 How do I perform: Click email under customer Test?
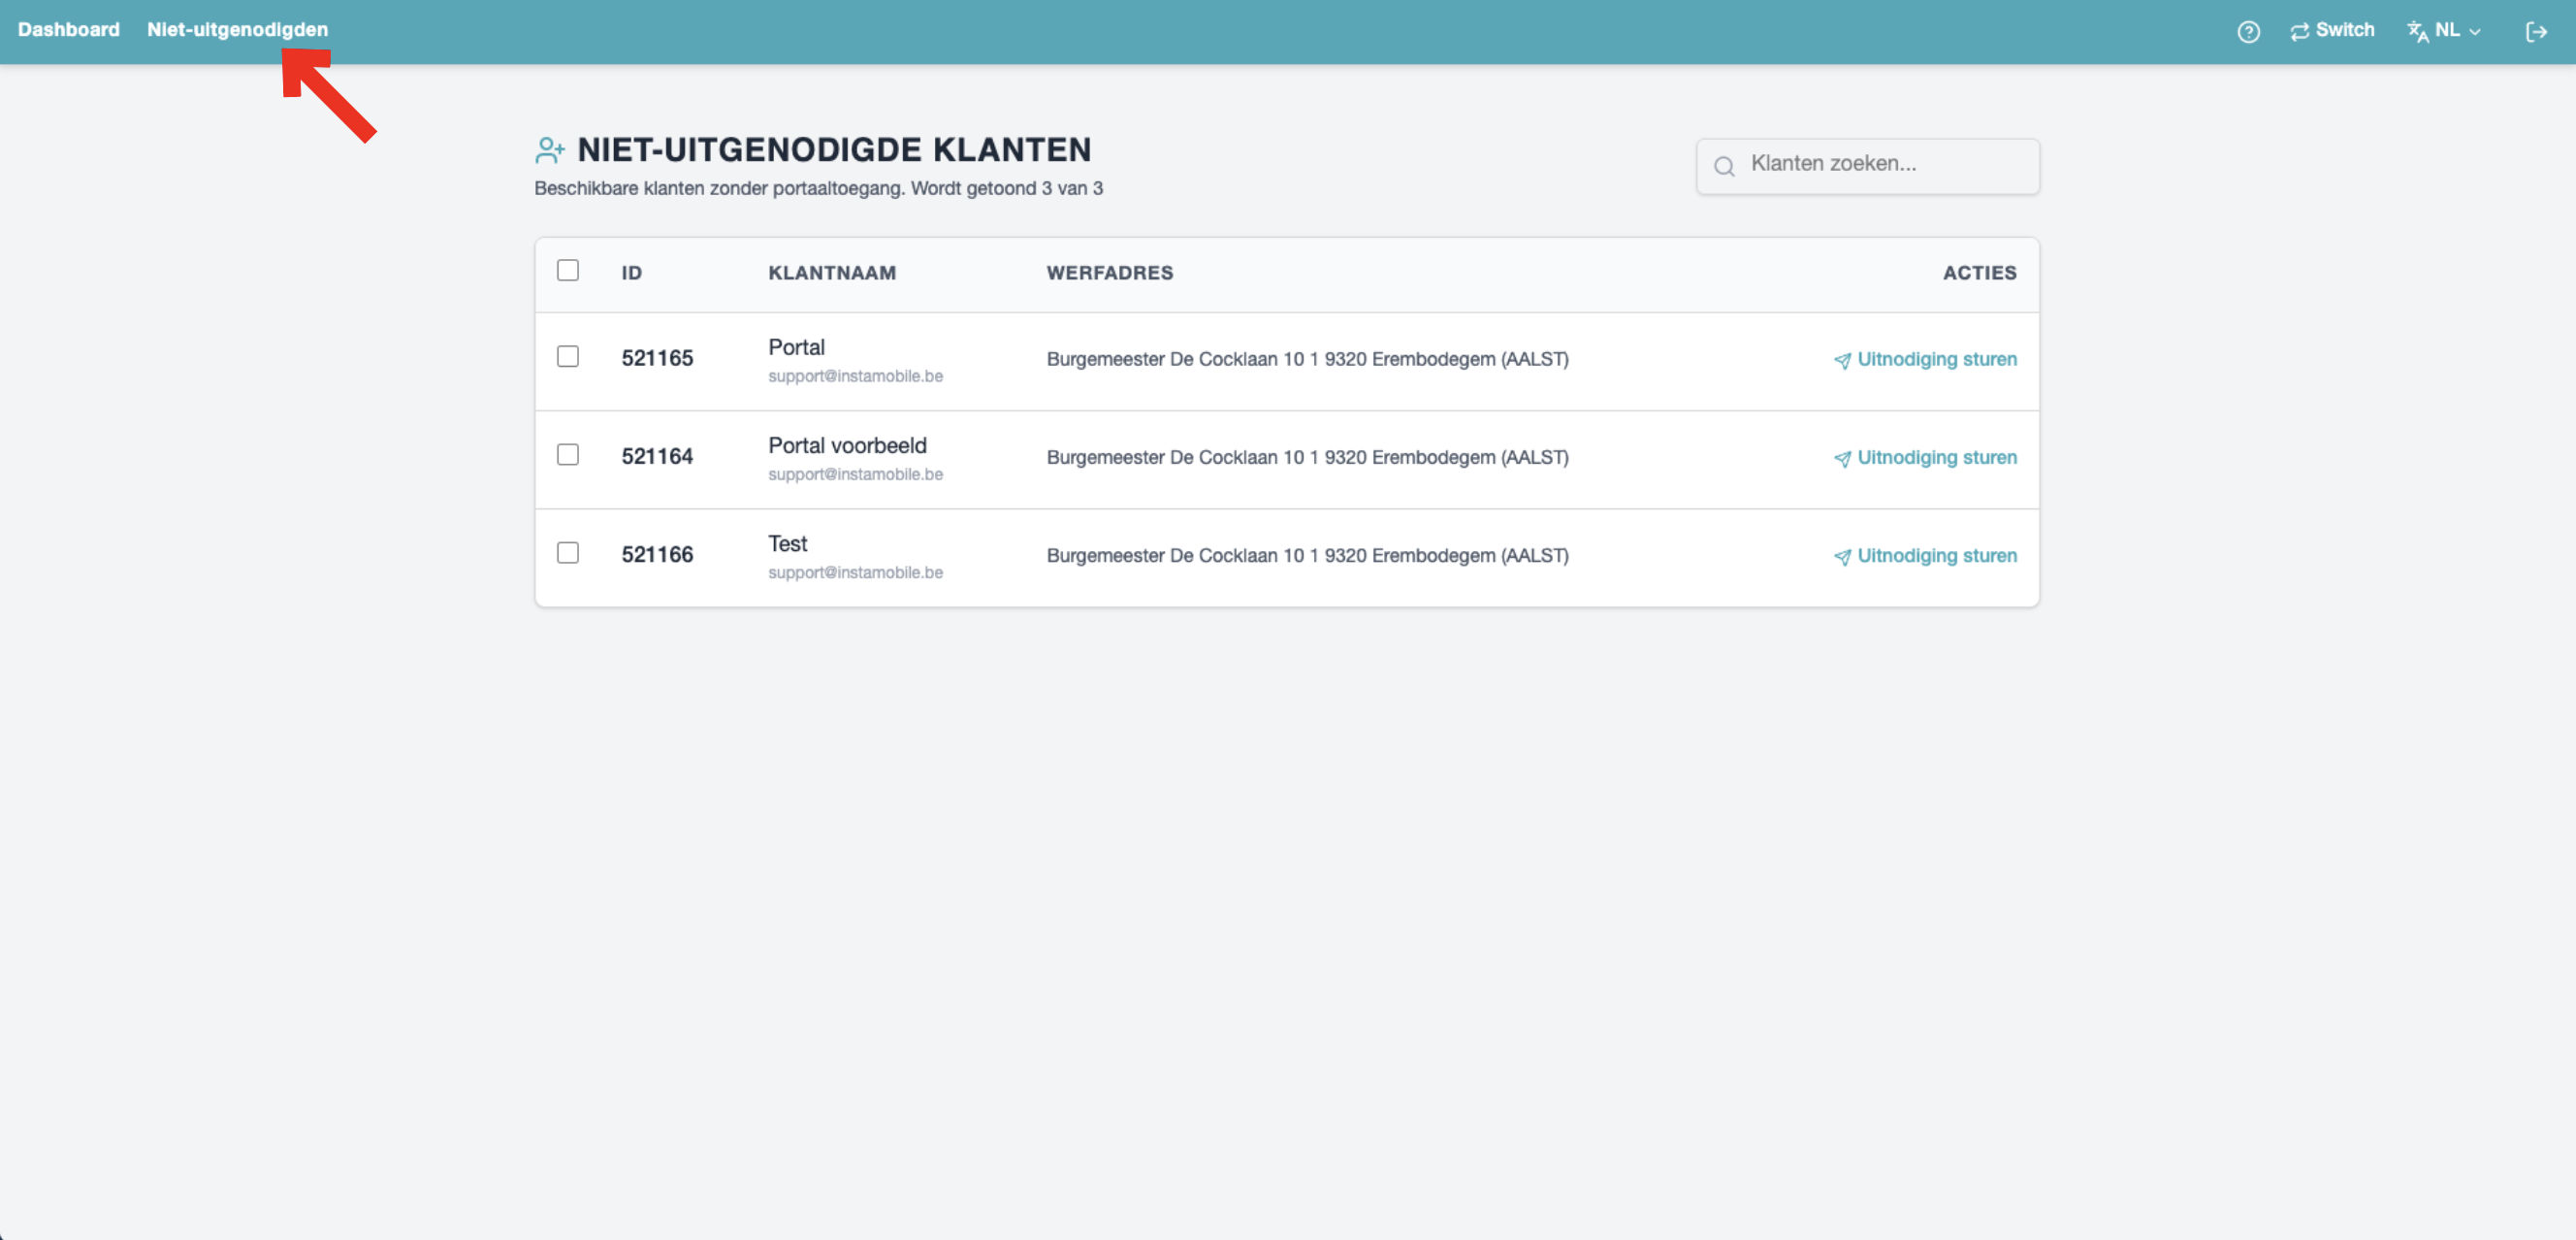pyautogui.click(x=855, y=572)
